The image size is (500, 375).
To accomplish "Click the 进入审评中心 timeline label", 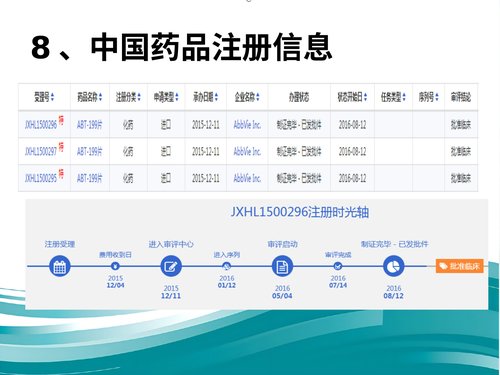I will click(171, 244).
